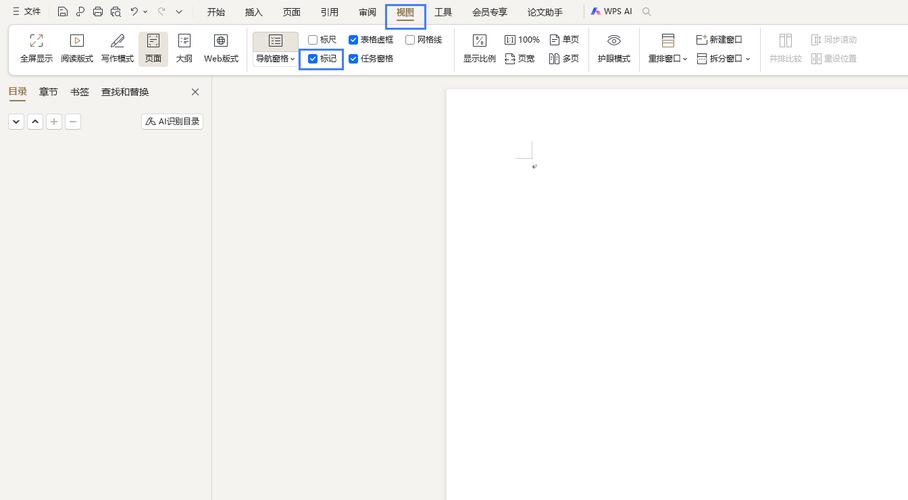
Task: Click the plus promote level button
Action: [x=54, y=122]
